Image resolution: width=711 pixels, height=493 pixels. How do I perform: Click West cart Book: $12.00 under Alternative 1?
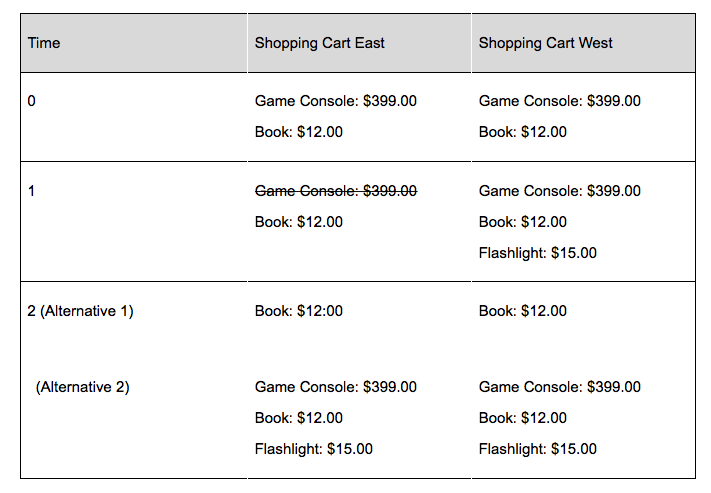click(522, 311)
